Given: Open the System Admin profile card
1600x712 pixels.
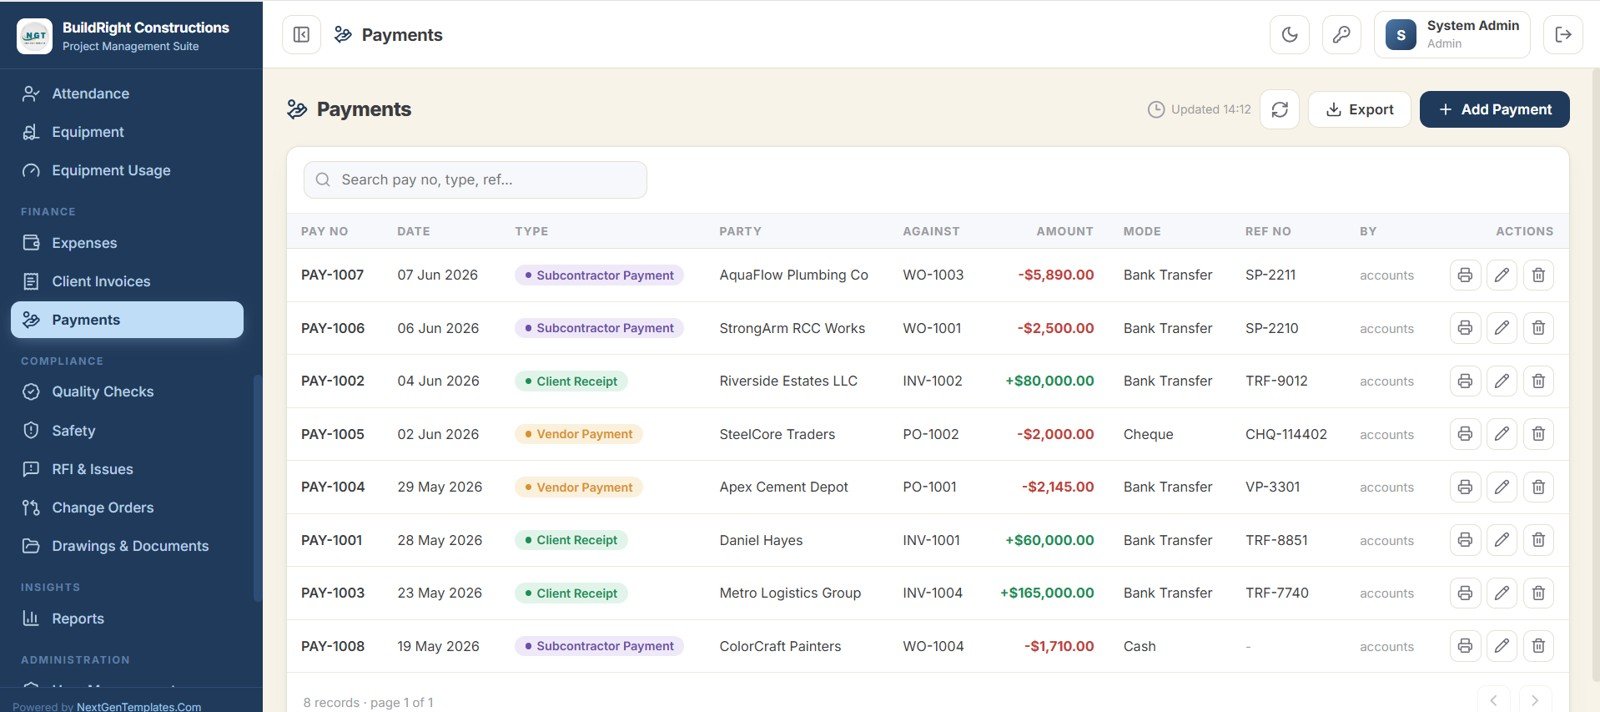Looking at the screenshot, I should (x=1452, y=35).
